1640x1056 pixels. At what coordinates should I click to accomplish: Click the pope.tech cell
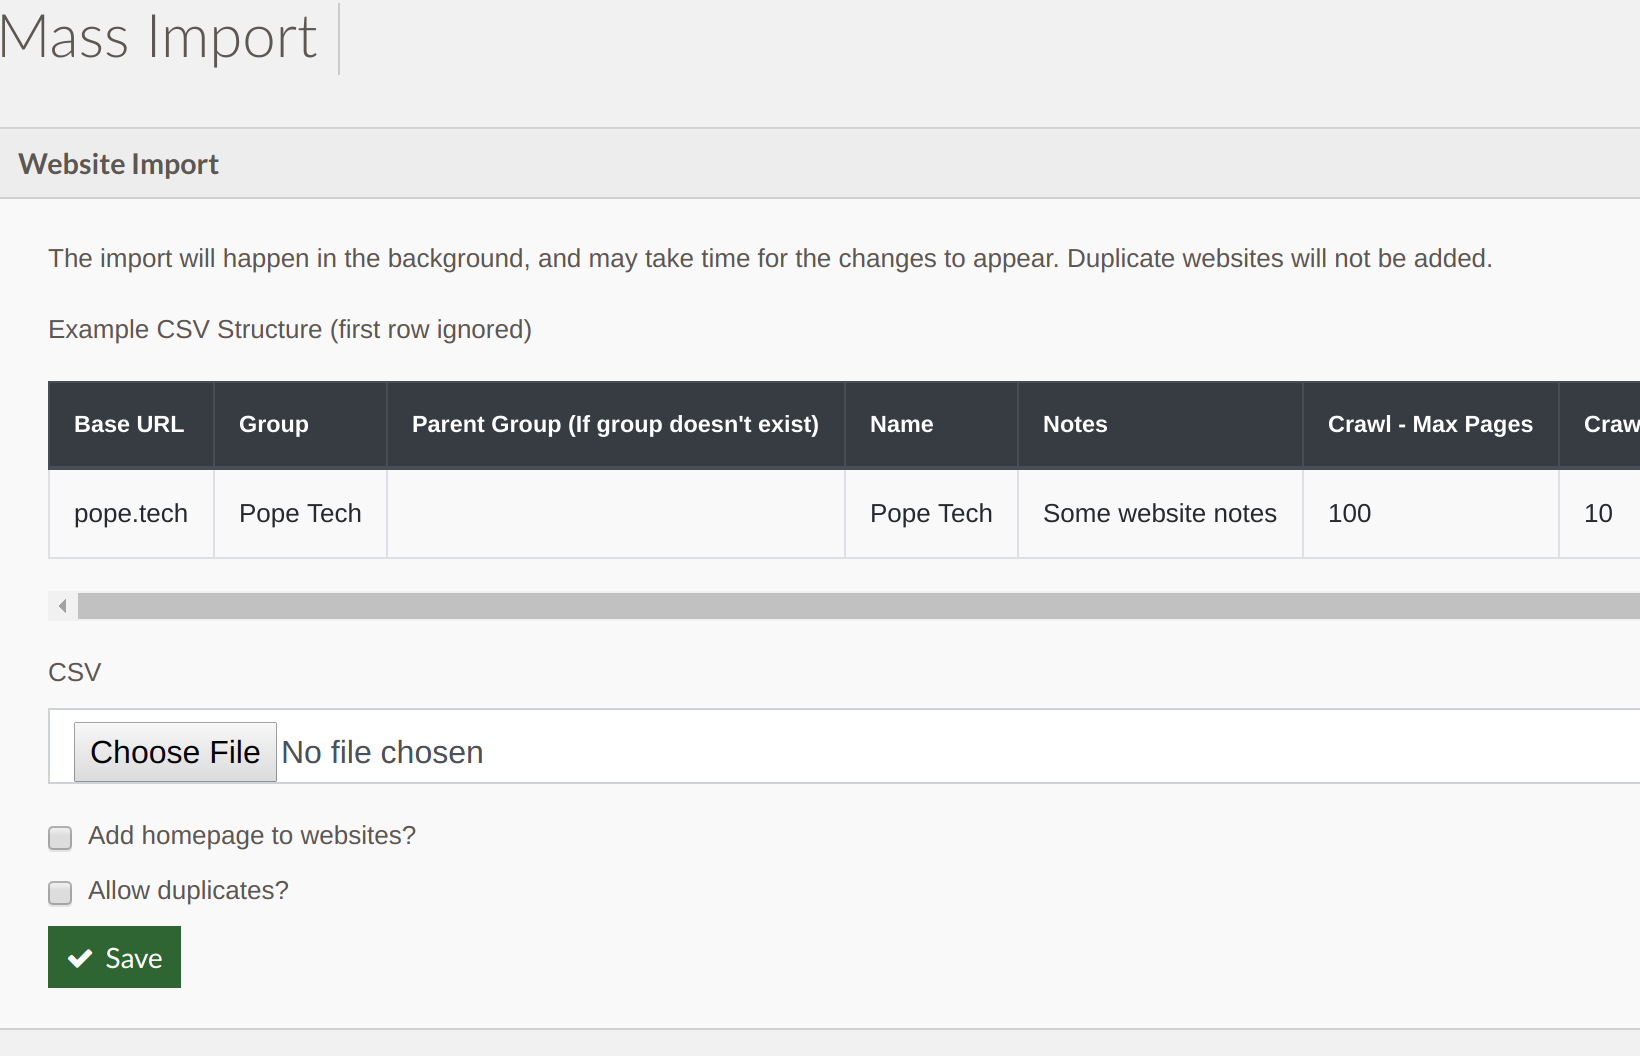pyautogui.click(x=130, y=513)
